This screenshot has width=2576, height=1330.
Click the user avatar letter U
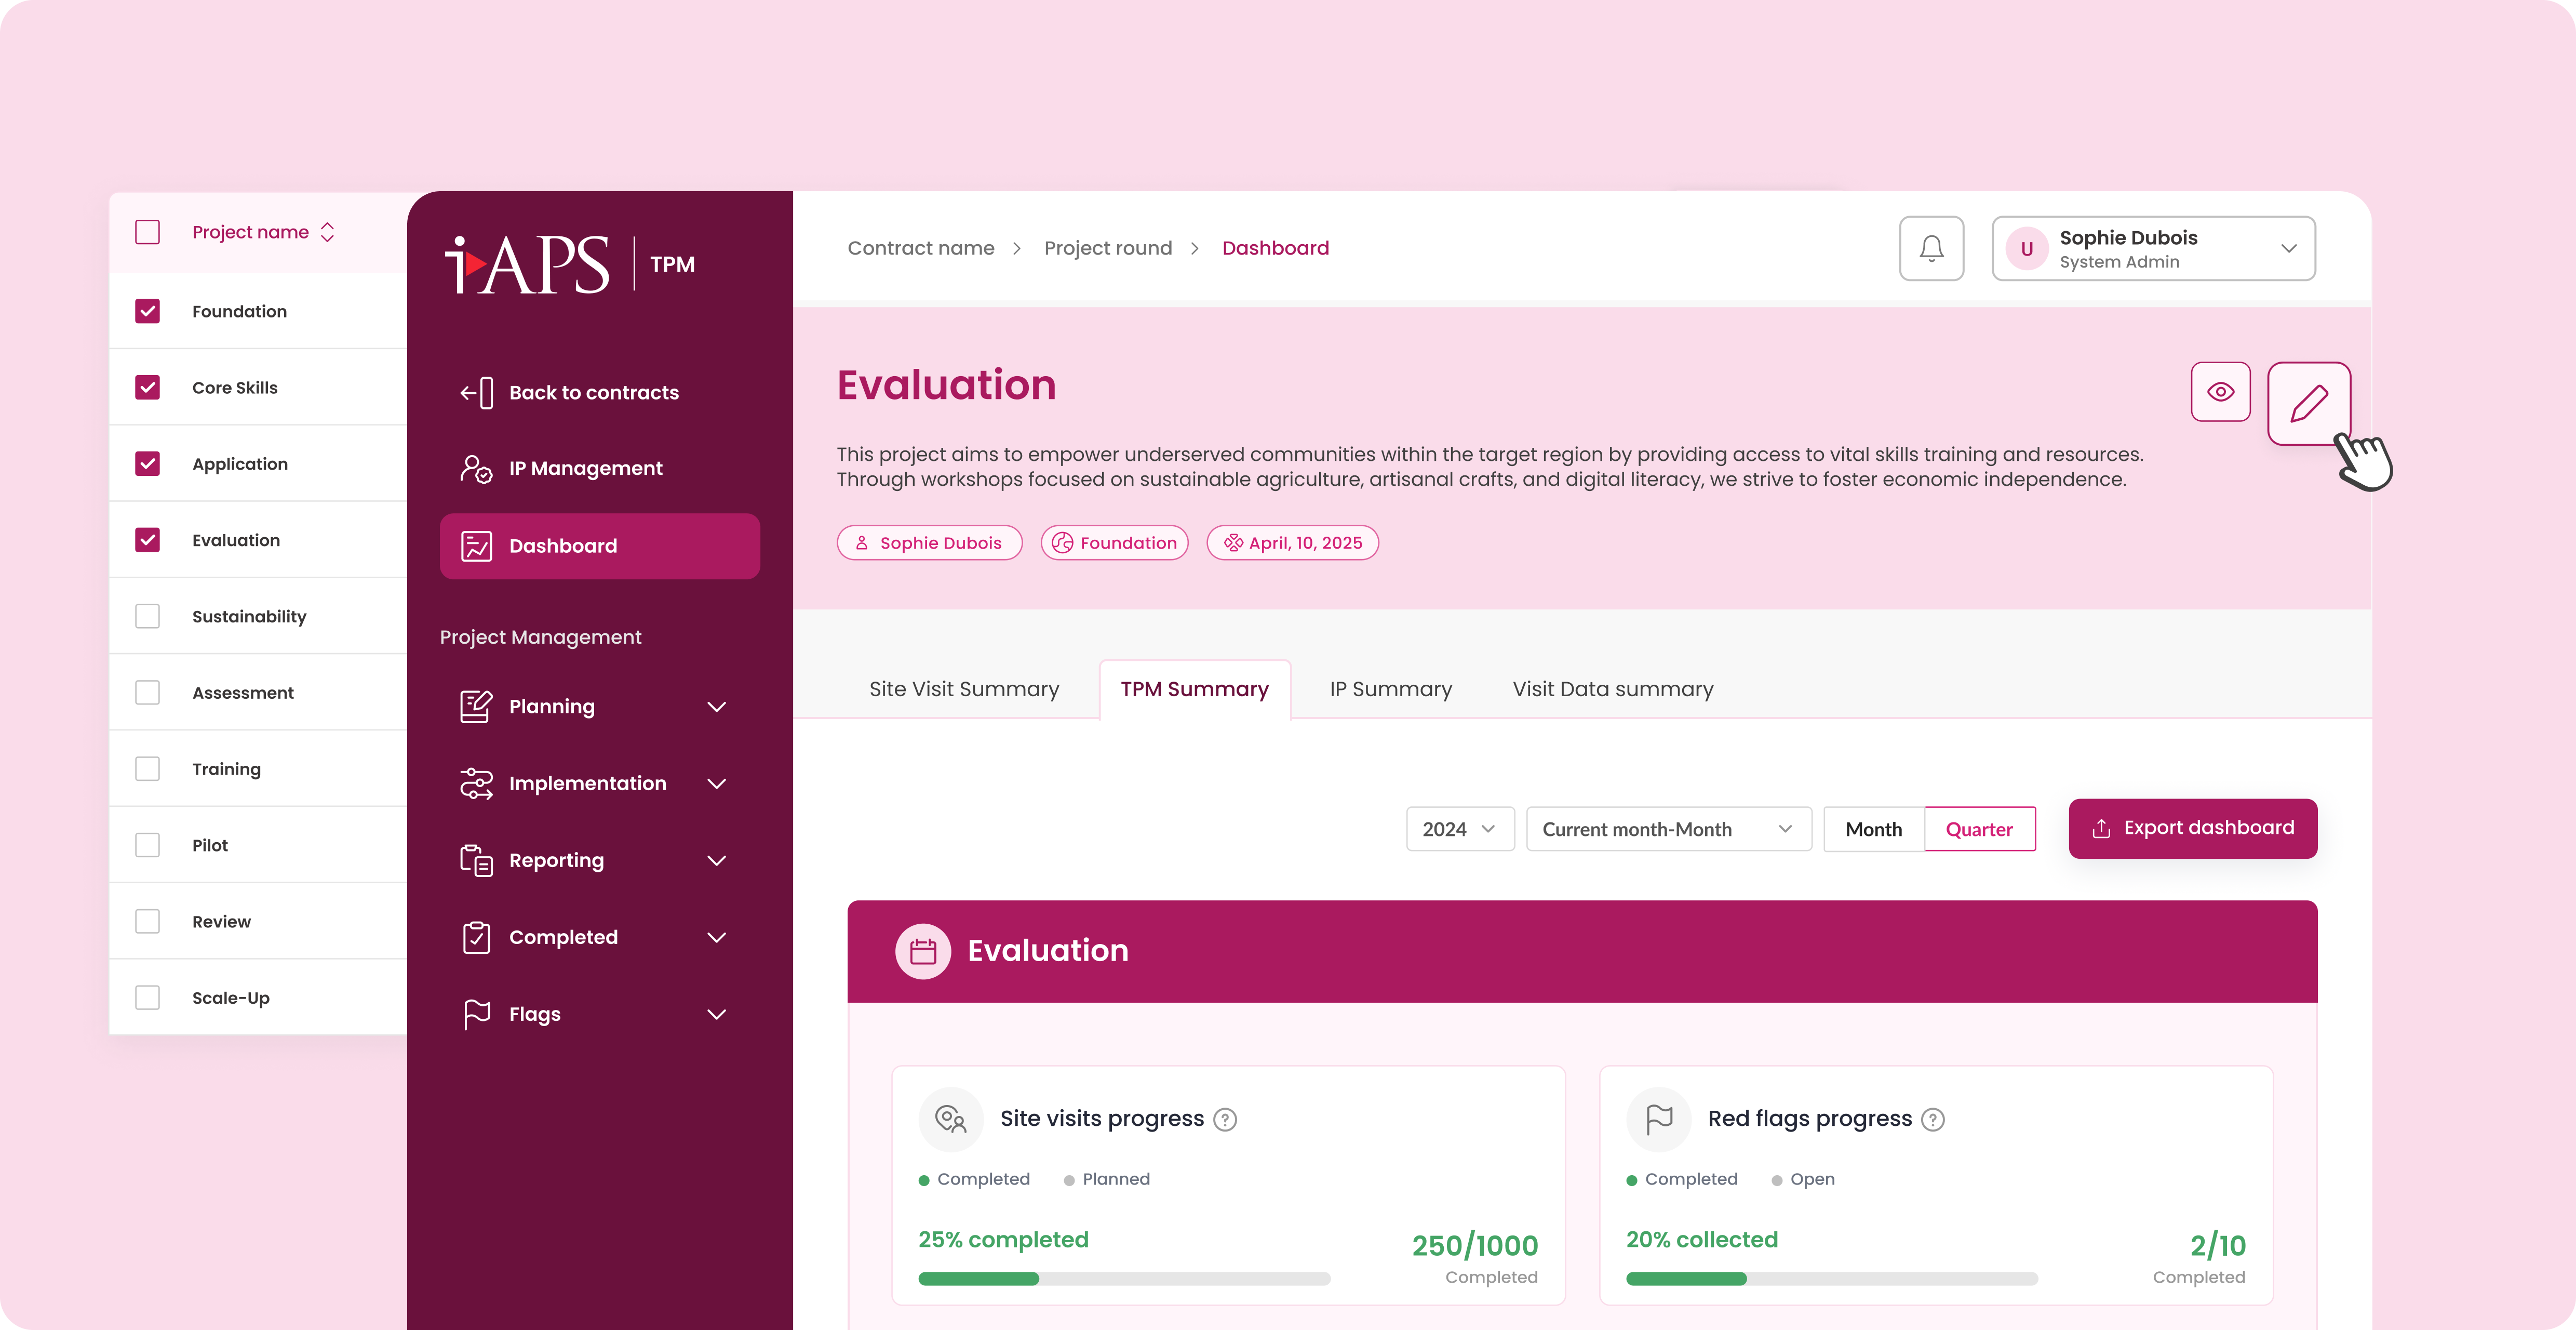2027,249
